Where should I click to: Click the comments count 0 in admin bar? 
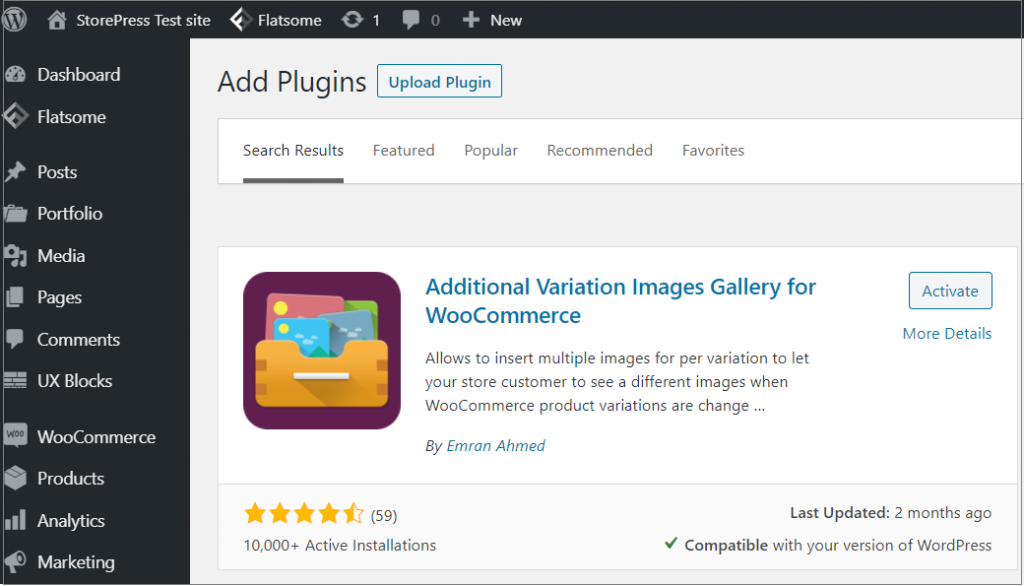pos(435,20)
